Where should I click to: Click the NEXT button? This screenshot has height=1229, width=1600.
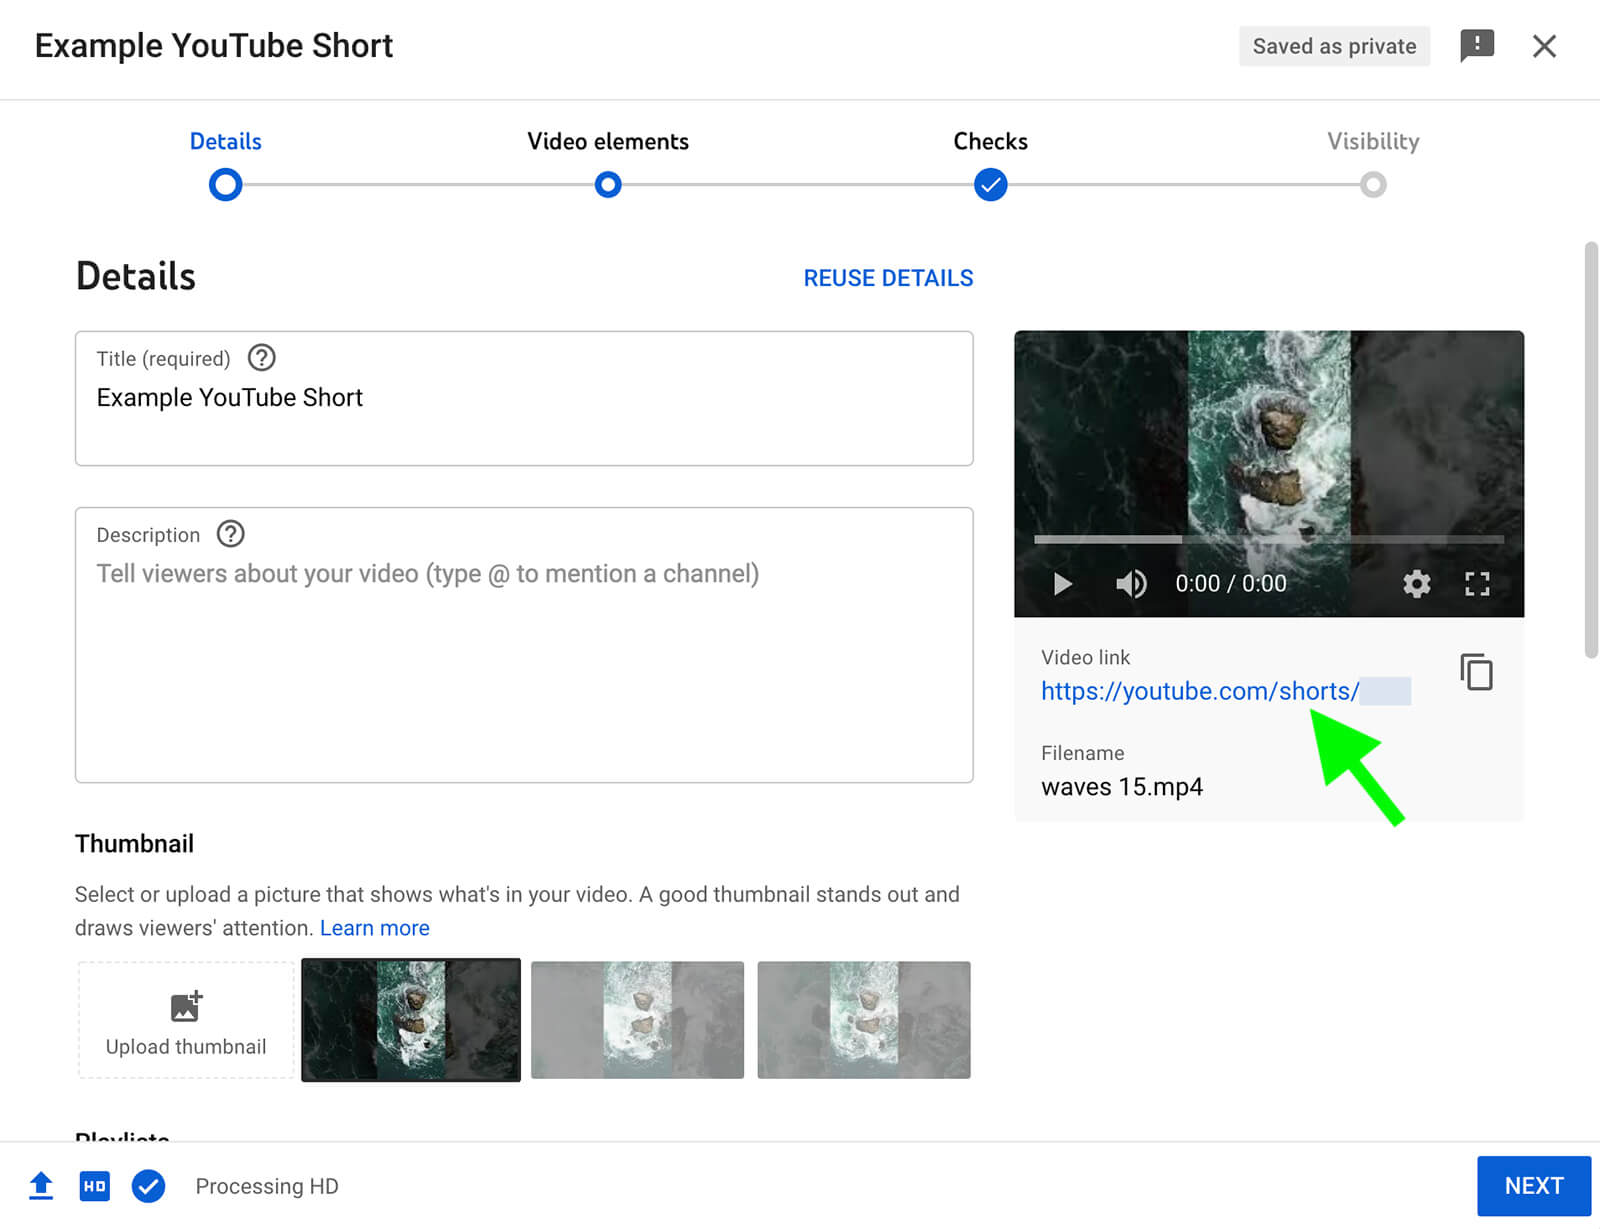(1533, 1186)
